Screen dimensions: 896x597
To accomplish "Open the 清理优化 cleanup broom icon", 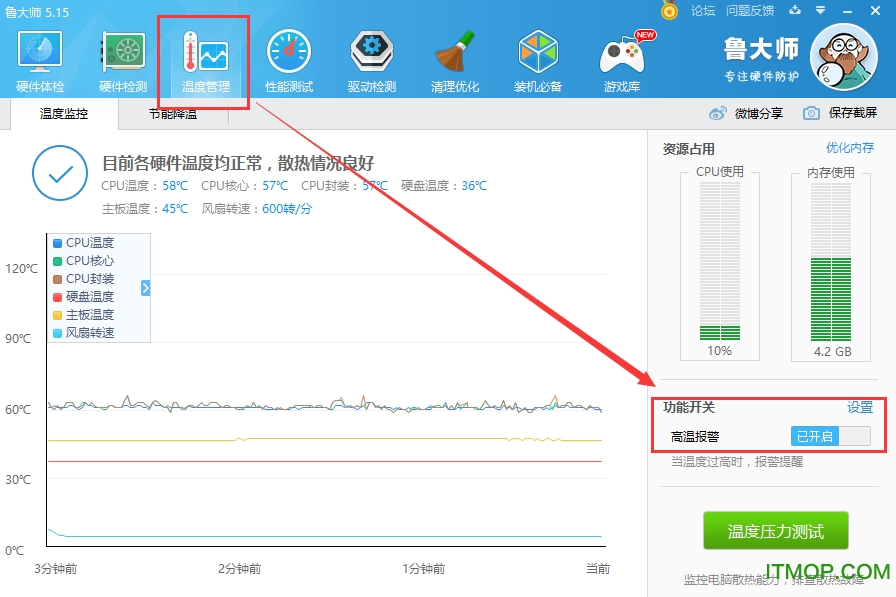I will click(455, 61).
